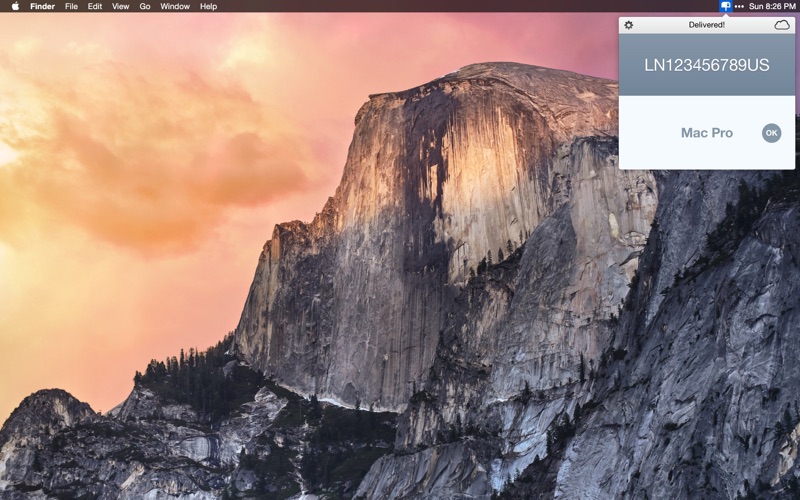800x500 pixels.
Task: Confirm with the round OK button
Action: point(771,133)
